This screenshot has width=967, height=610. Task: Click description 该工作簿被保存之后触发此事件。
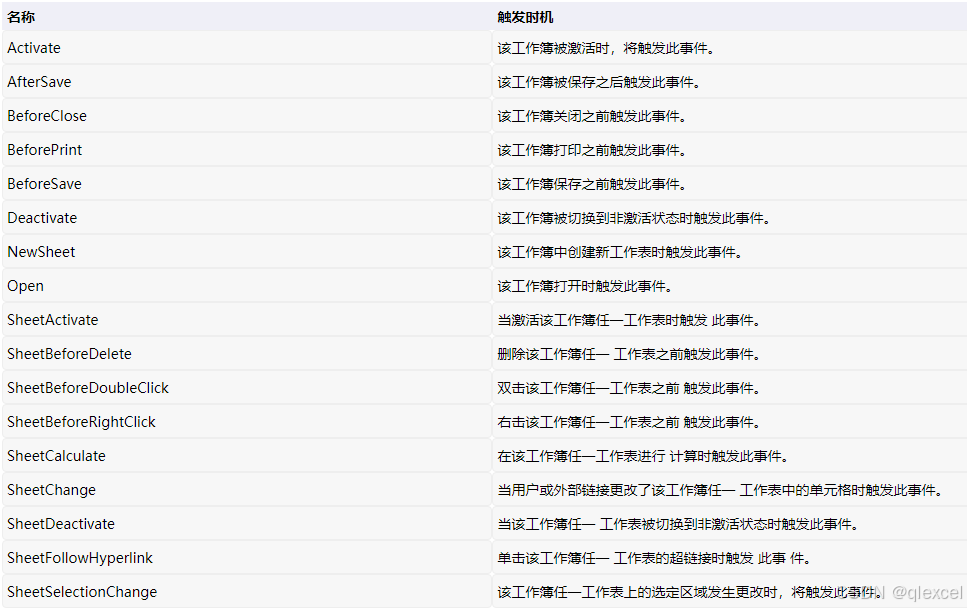point(598,82)
